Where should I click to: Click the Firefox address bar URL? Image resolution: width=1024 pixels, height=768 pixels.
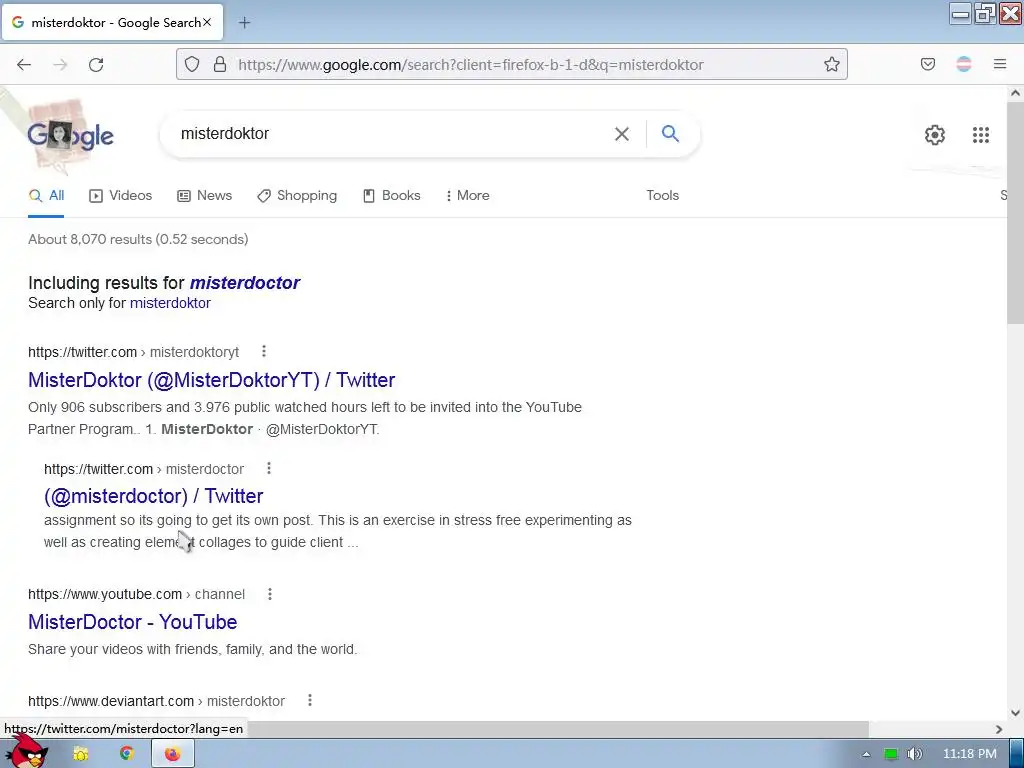(470, 65)
